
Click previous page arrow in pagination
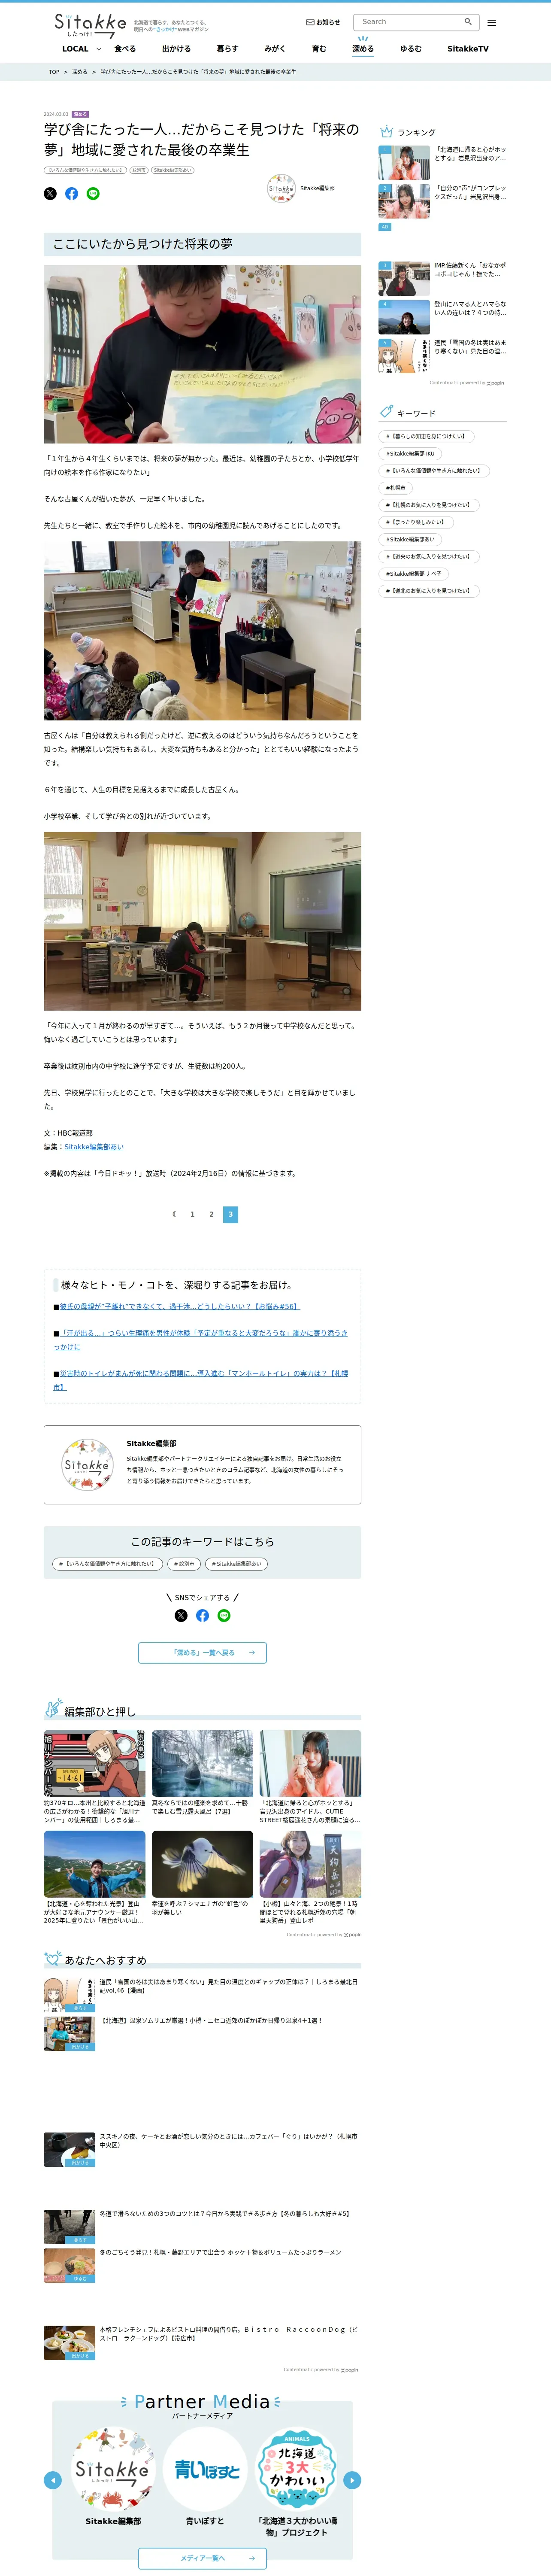click(x=174, y=1214)
